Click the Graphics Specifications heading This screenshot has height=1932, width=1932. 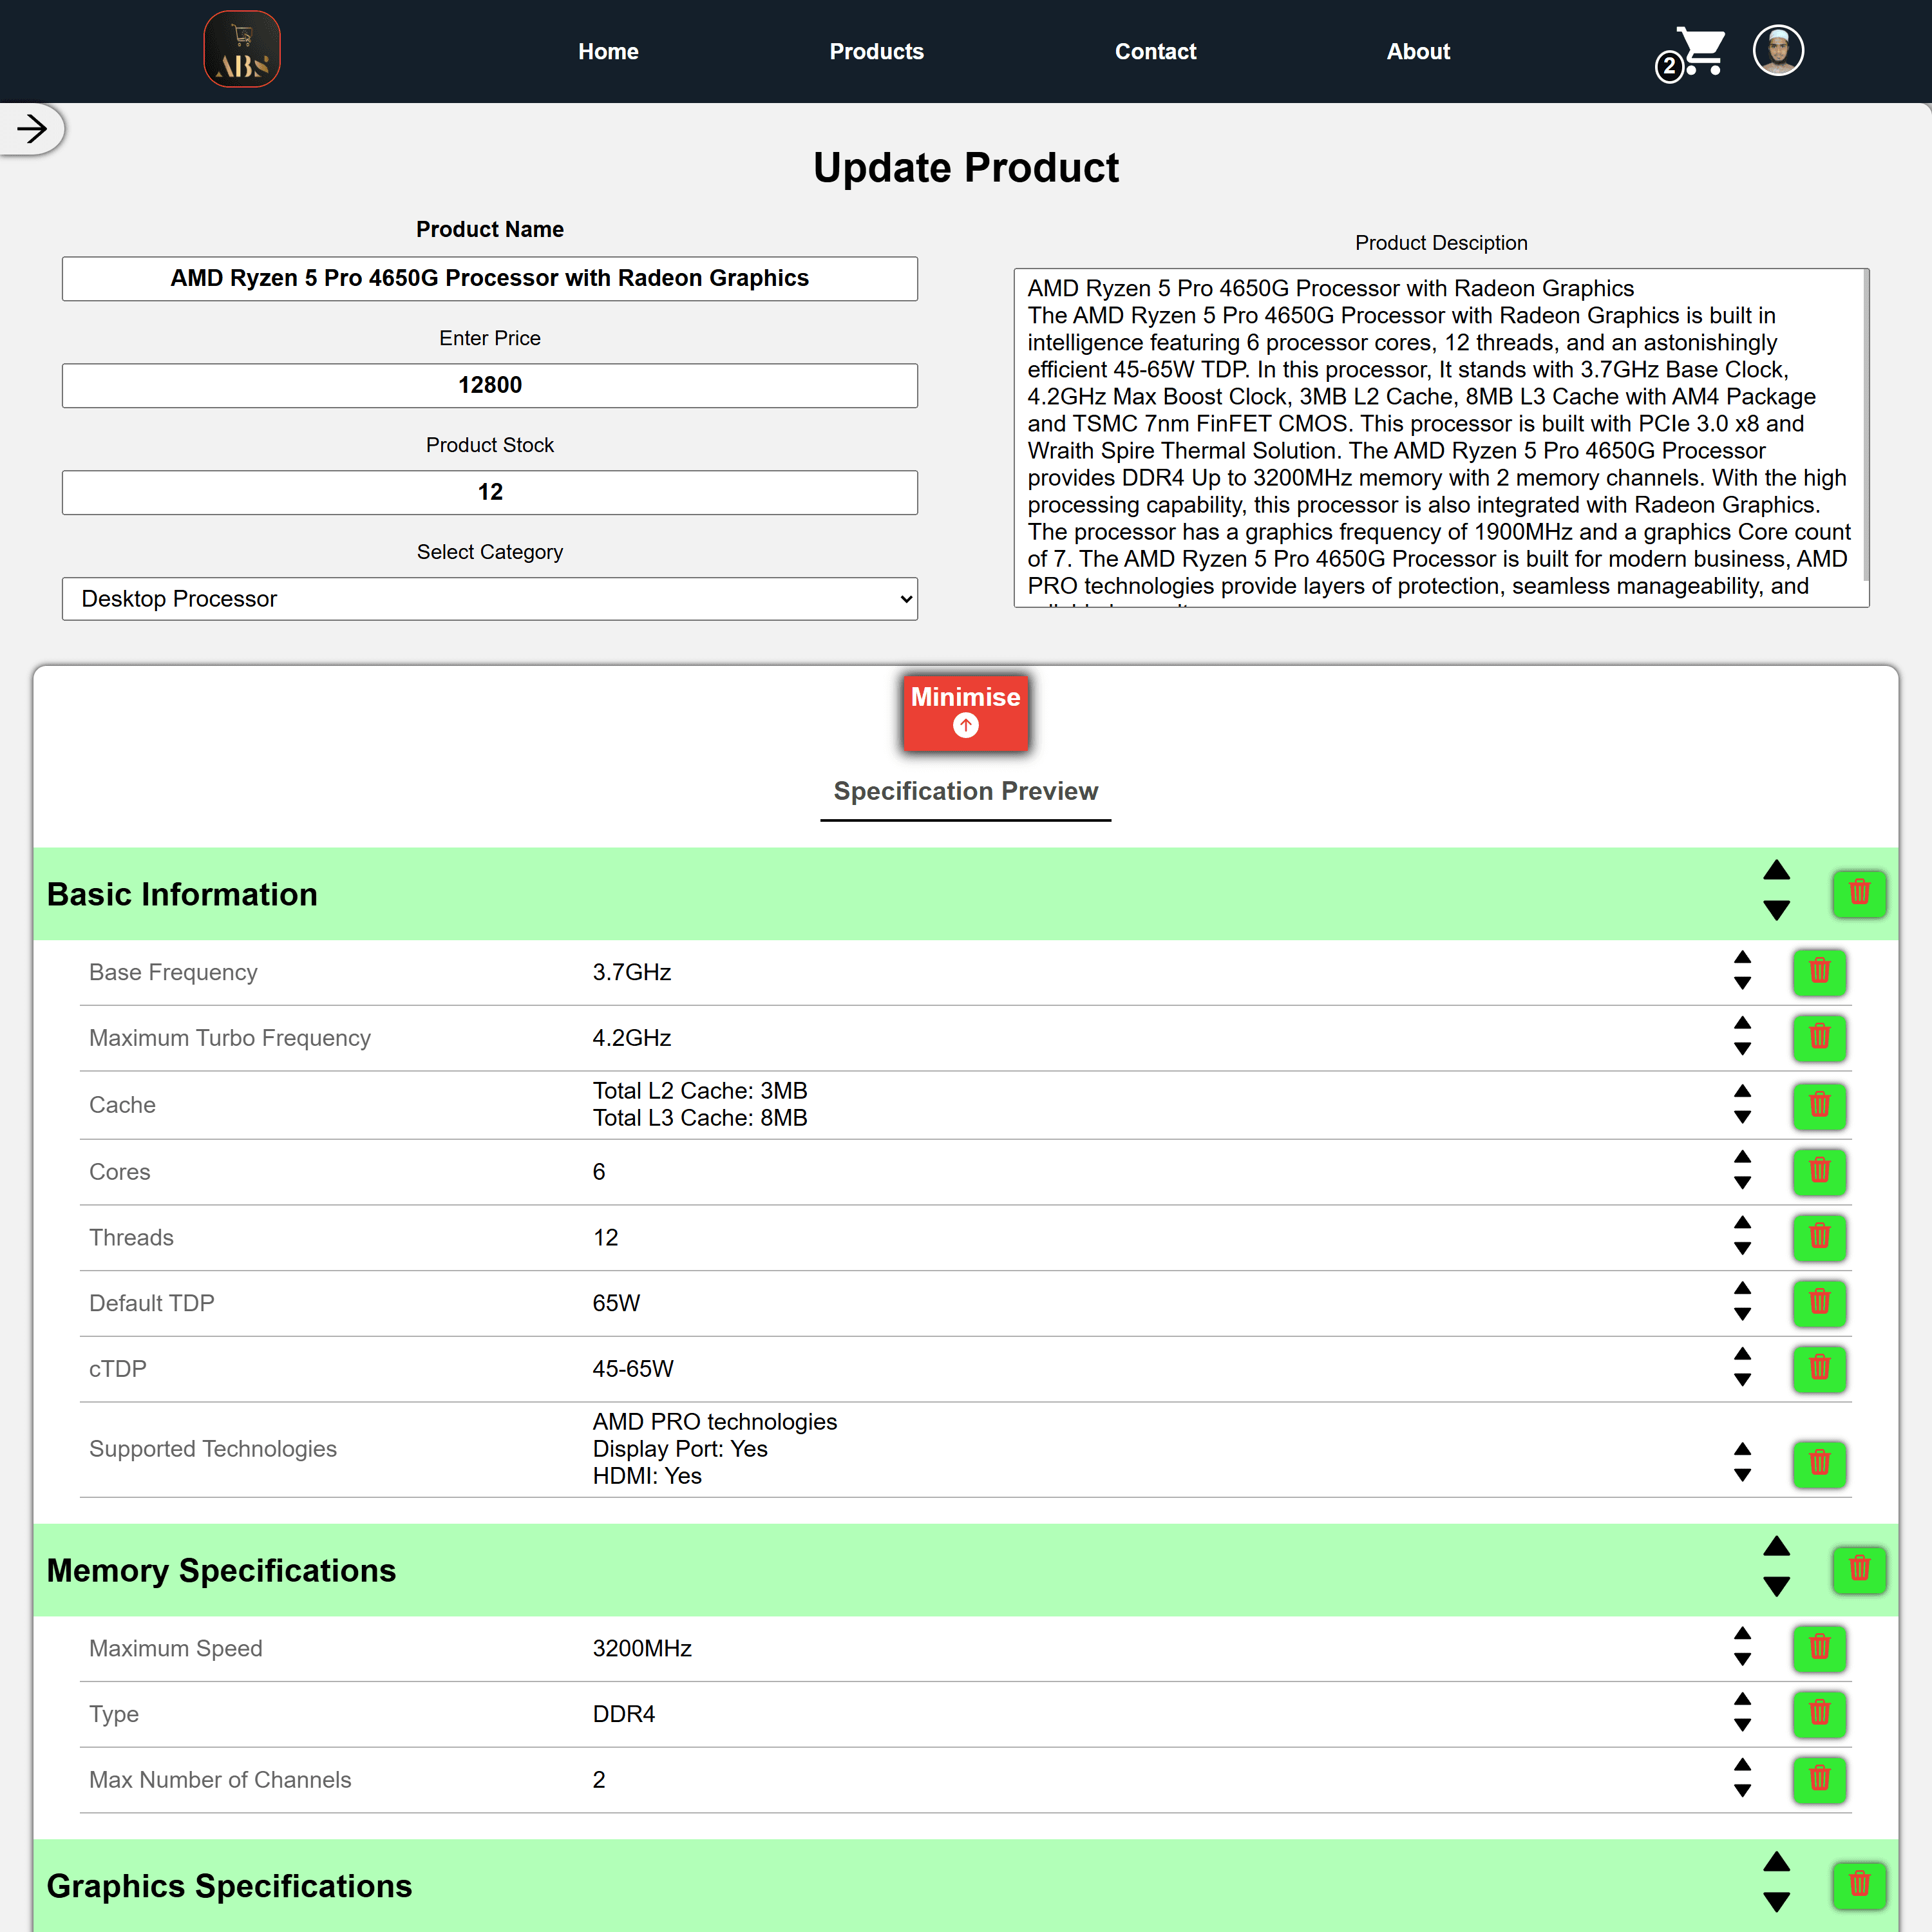[x=229, y=1886]
